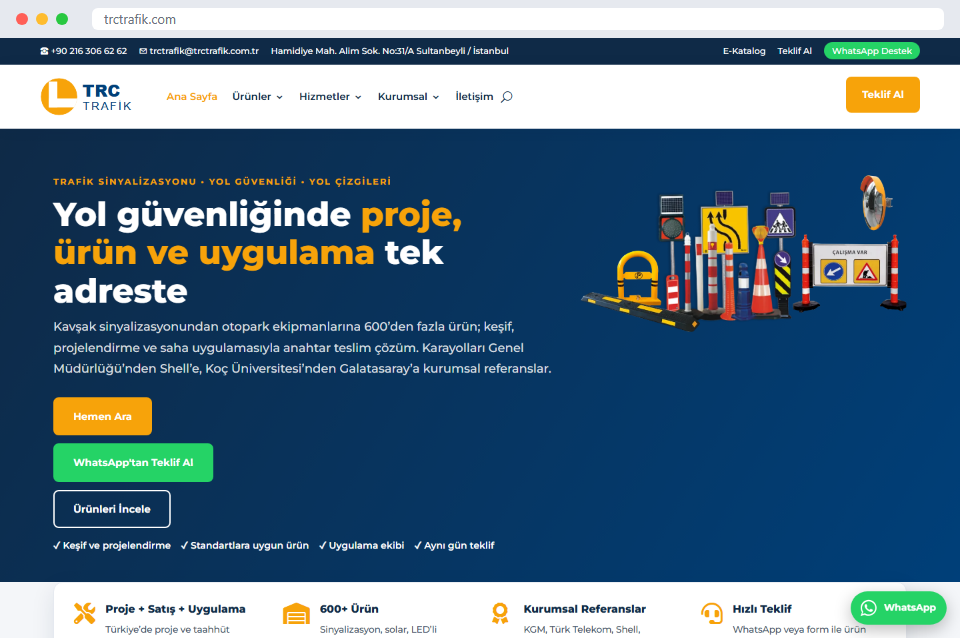Click the warehouse icon beside 600+ Ürün

pyautogui.click(x=296, y=614)
